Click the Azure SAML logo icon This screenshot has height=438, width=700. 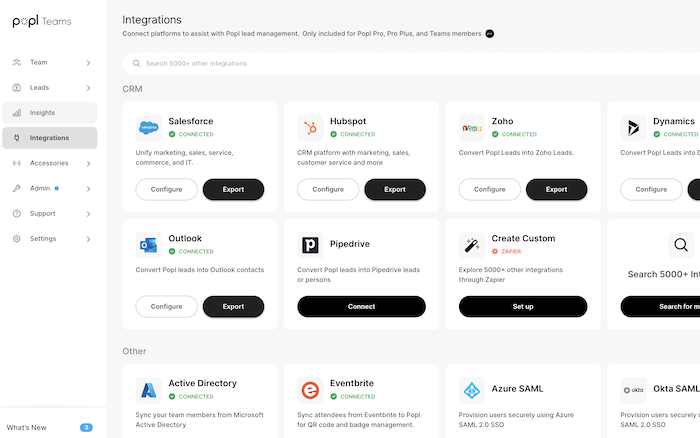click(472, 390)
